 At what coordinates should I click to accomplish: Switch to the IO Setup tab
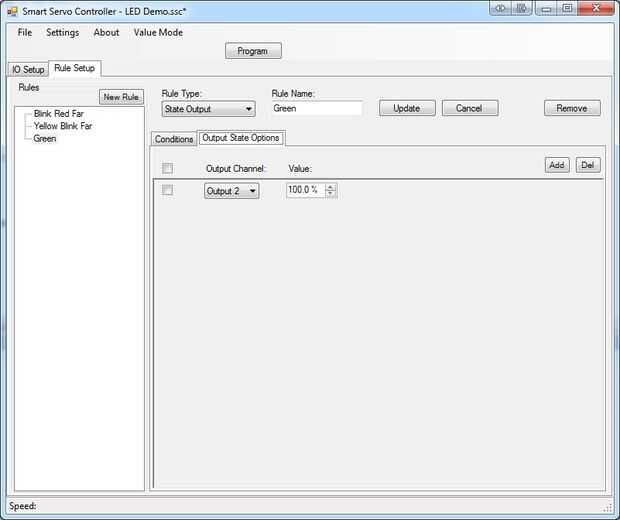click(28, 70)
